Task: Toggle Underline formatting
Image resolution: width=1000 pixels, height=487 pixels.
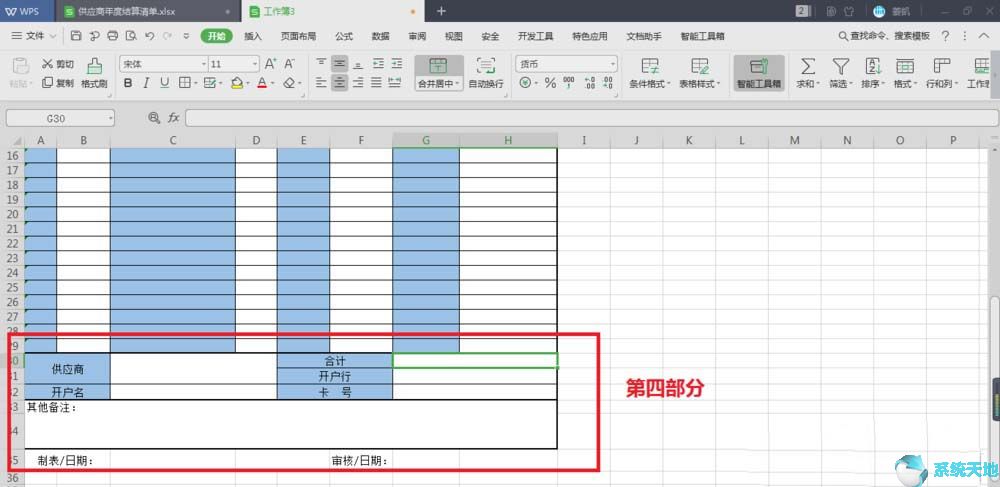Action: pyautogui.click(x=165, y=83)
